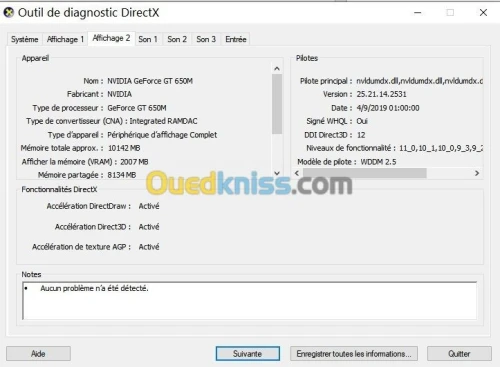Switch to the Système tab
The image size is (500, 367).
25,39
